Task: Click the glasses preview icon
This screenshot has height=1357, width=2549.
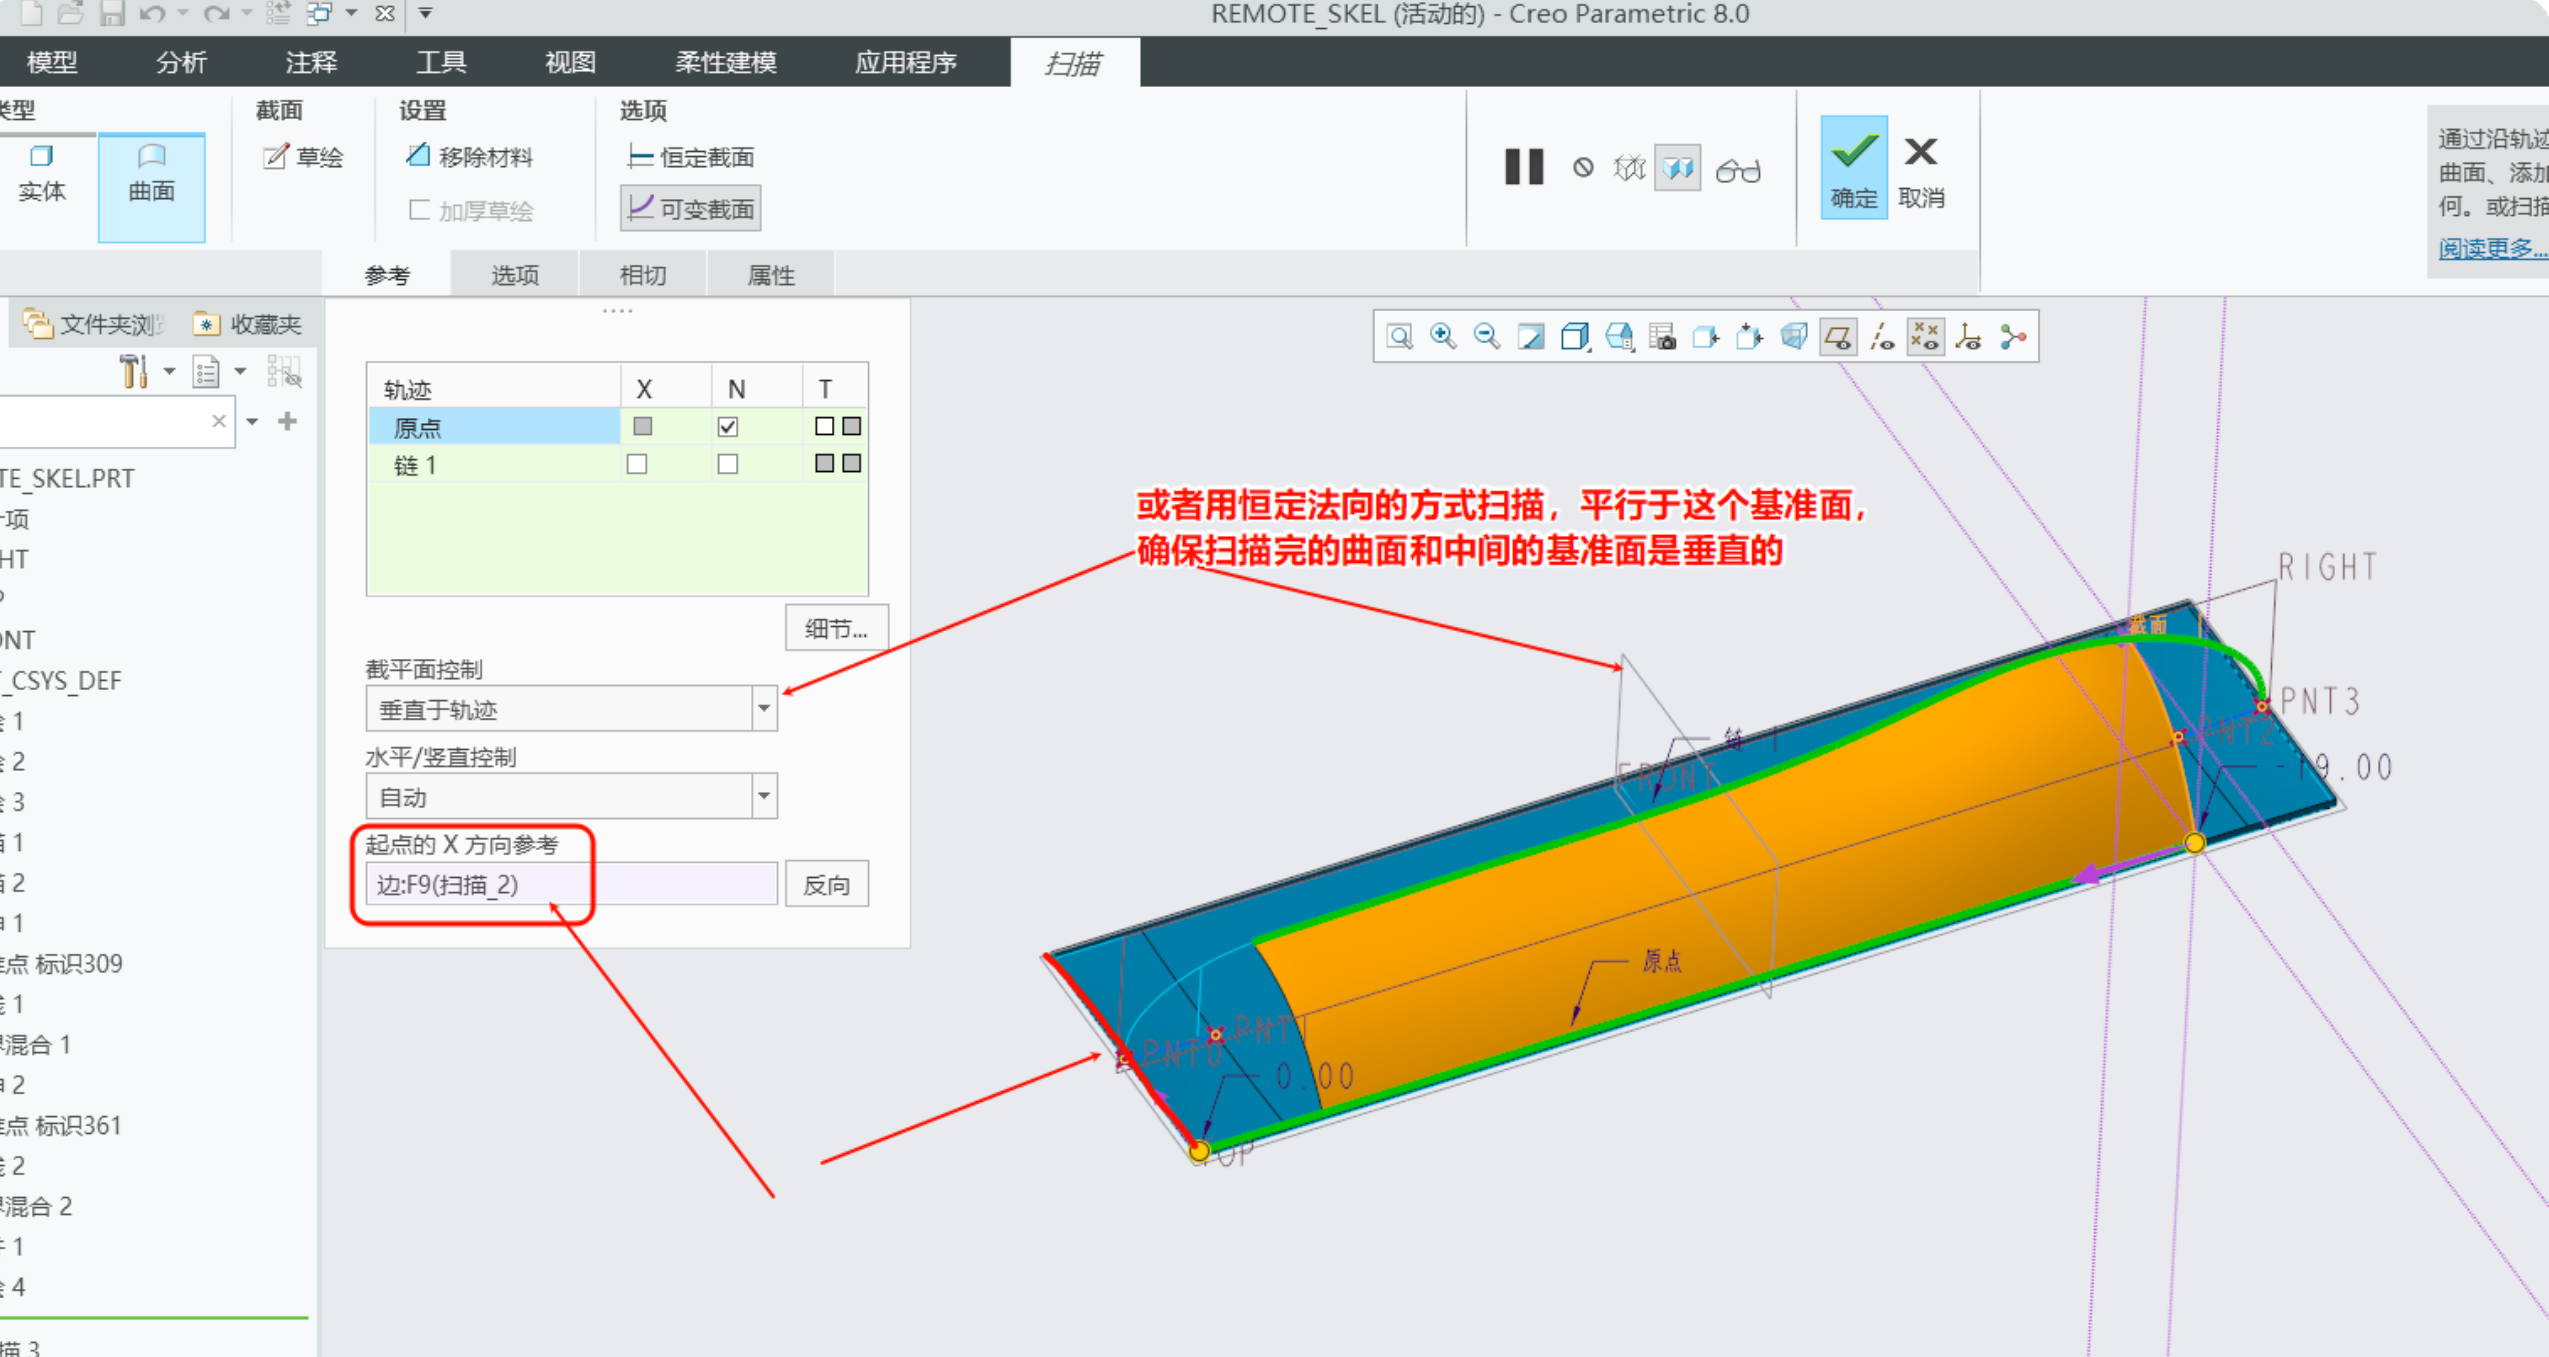Action: pyautogui.click(x=1738, y=170)
